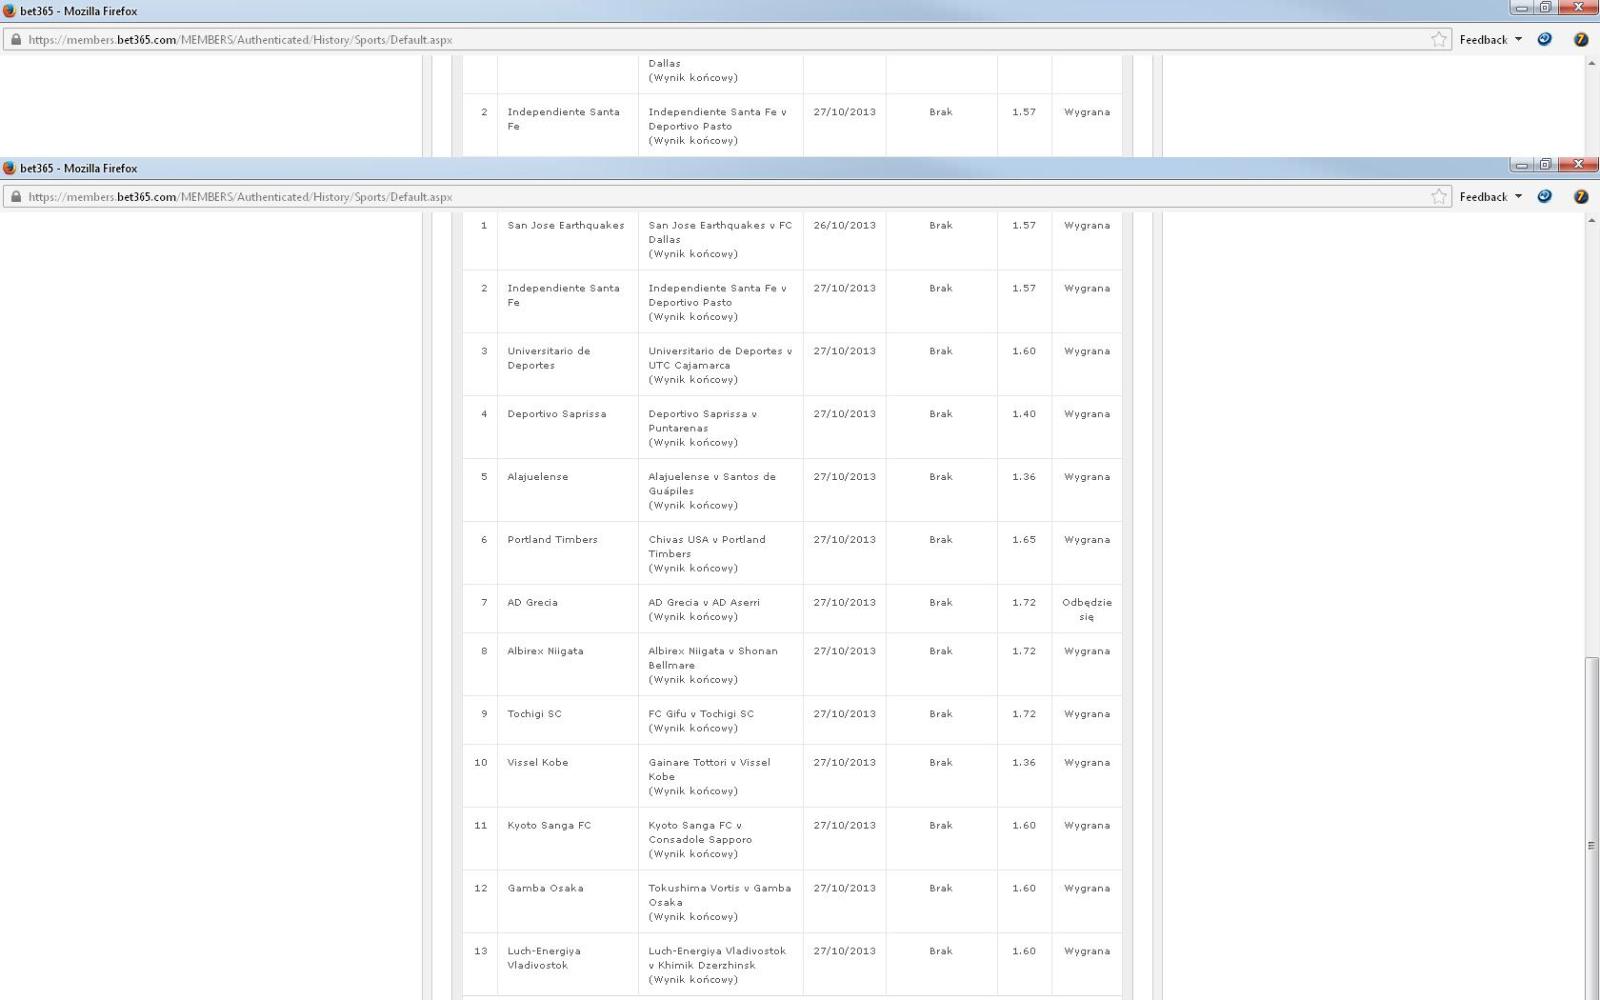Select 'San Jose Earthquakes v FC Dallas' event text

click(720, 232)
